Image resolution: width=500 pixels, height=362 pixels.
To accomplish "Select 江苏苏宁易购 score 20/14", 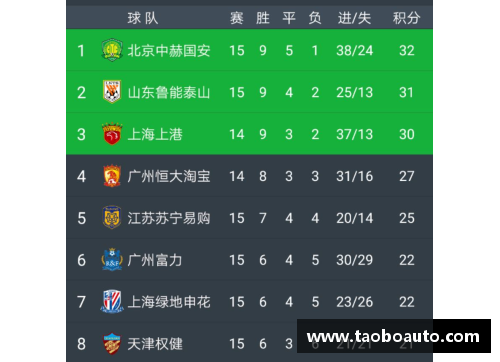I will [354, 218].
